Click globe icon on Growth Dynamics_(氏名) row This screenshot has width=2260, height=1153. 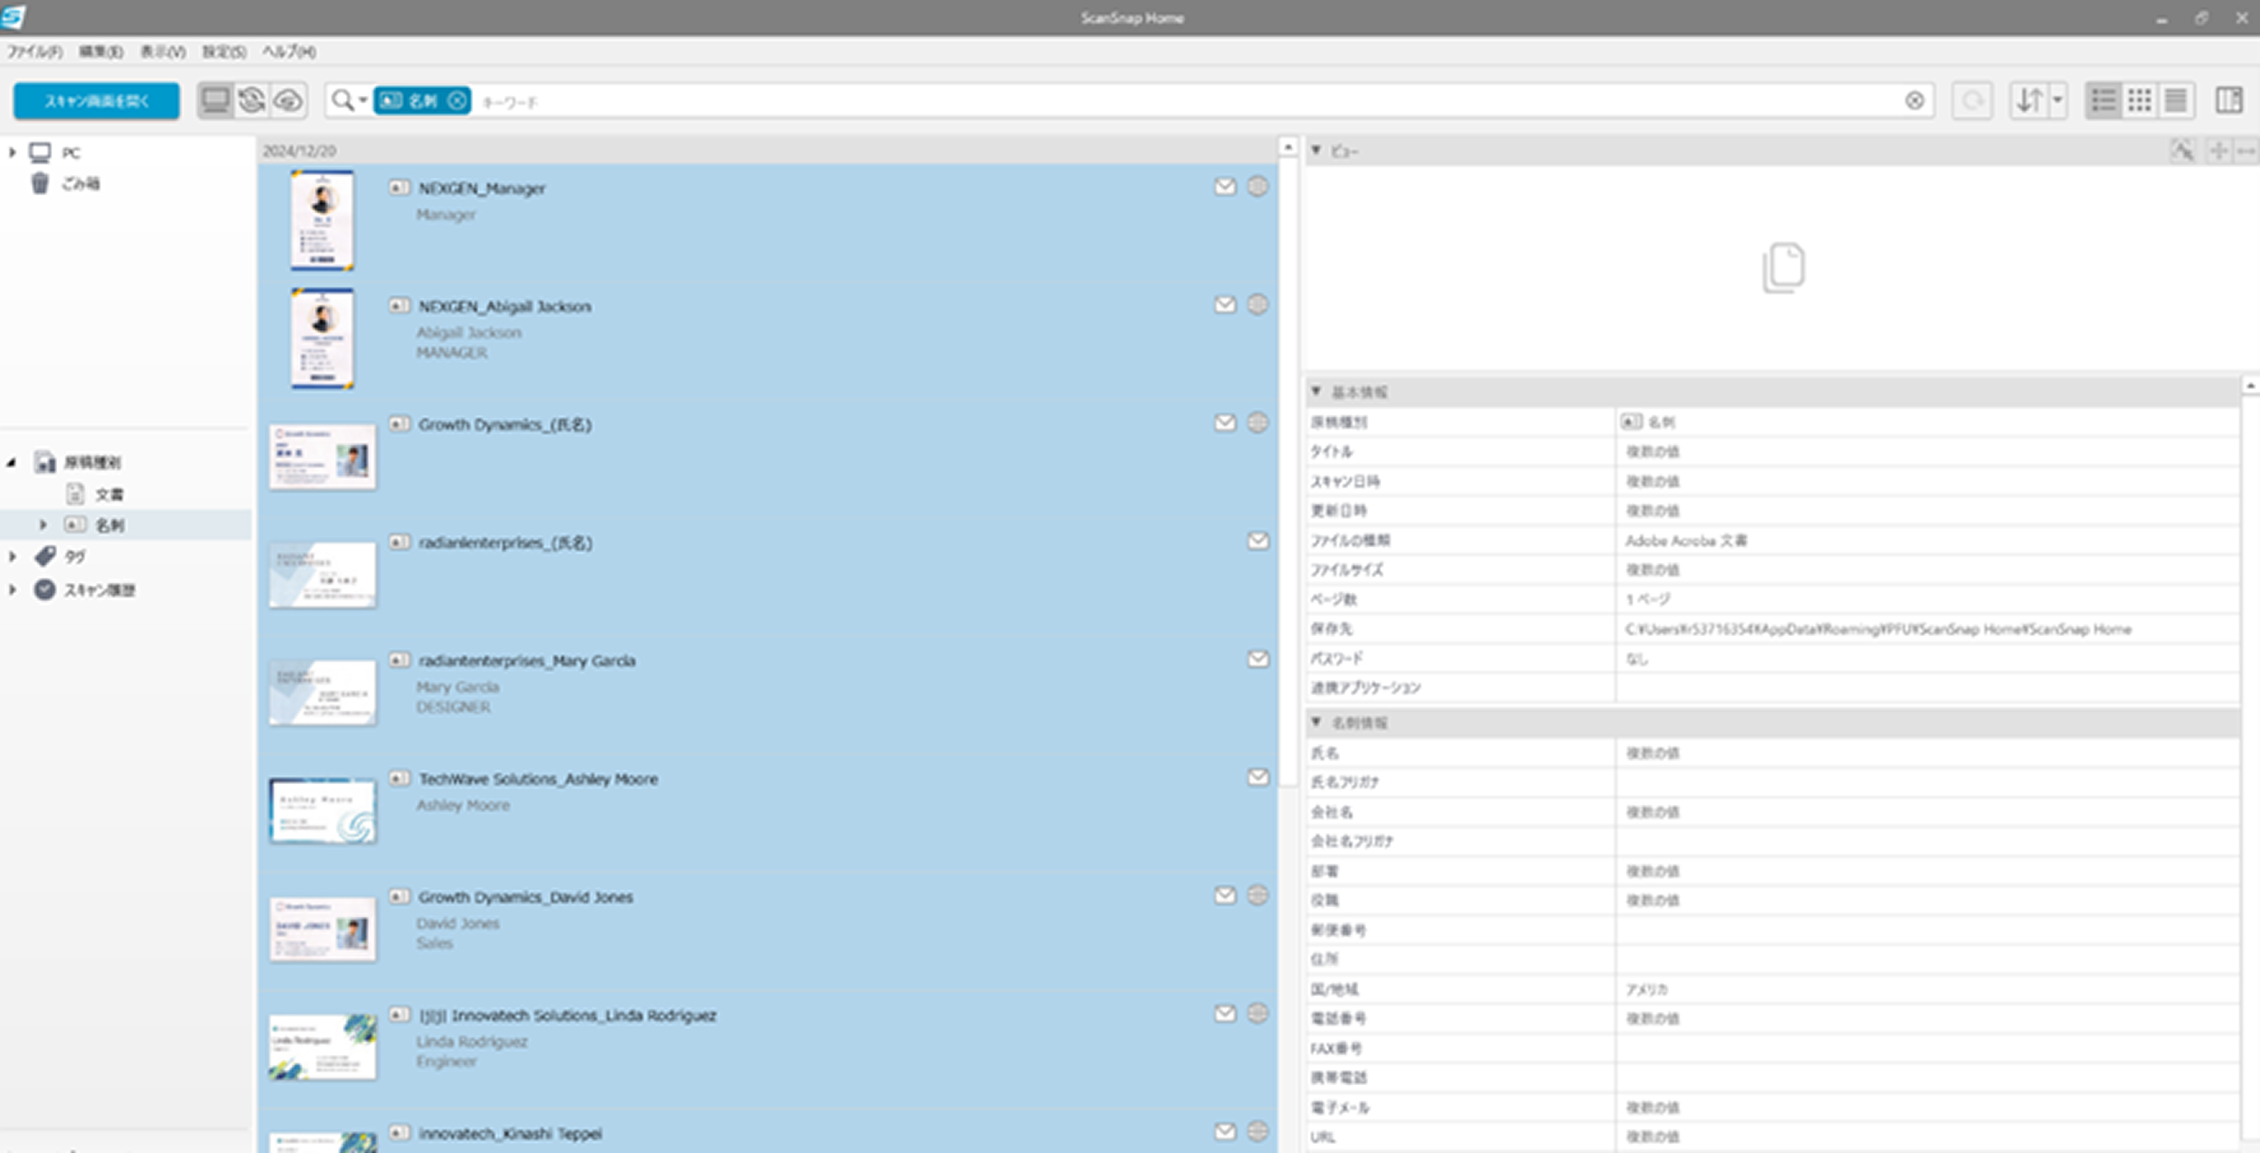click(x=1258, y=422)
